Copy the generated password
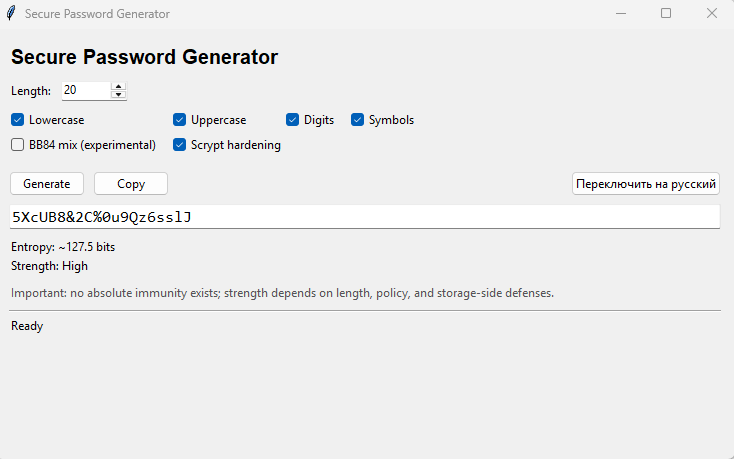734x459 pixels. click(x=131, y=184)
